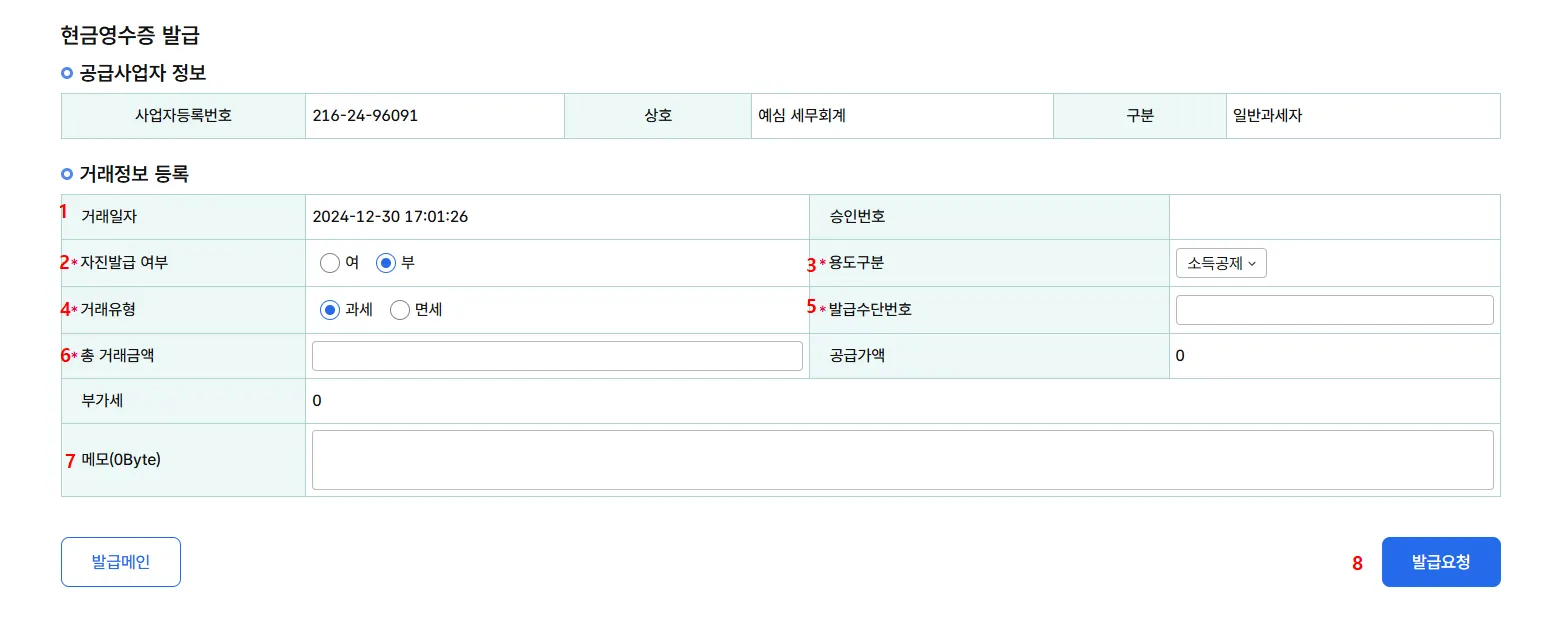Click the 일반과세자 text

[x=1268, y=116]
